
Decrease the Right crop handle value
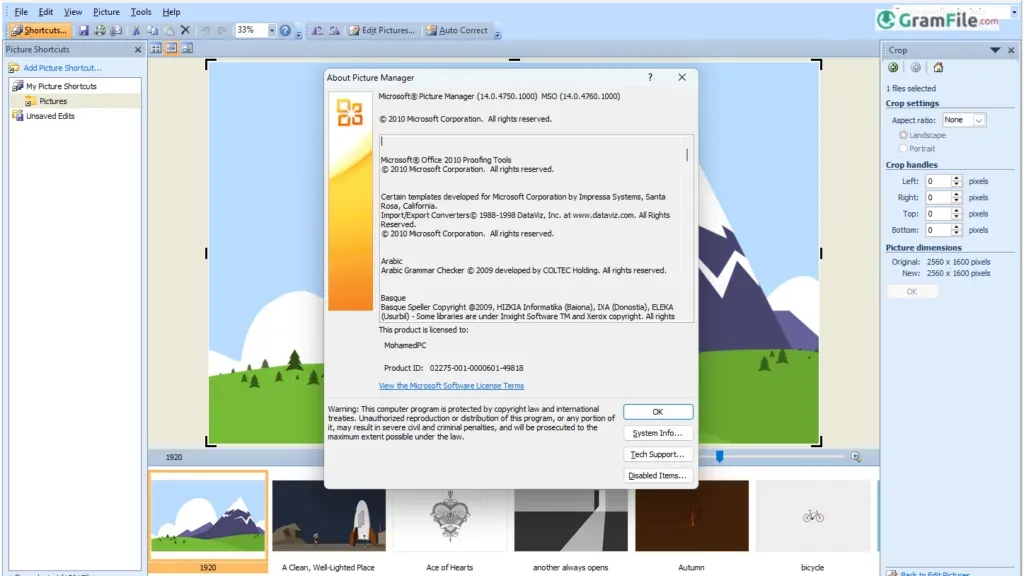coord(956,200)
